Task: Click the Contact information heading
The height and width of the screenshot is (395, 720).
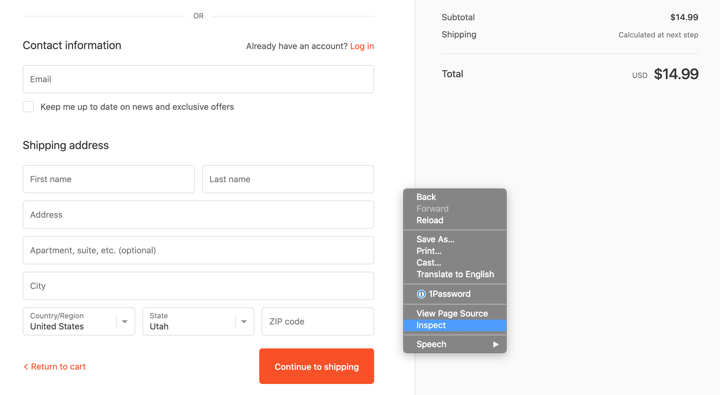Action: tap(72, 45)
